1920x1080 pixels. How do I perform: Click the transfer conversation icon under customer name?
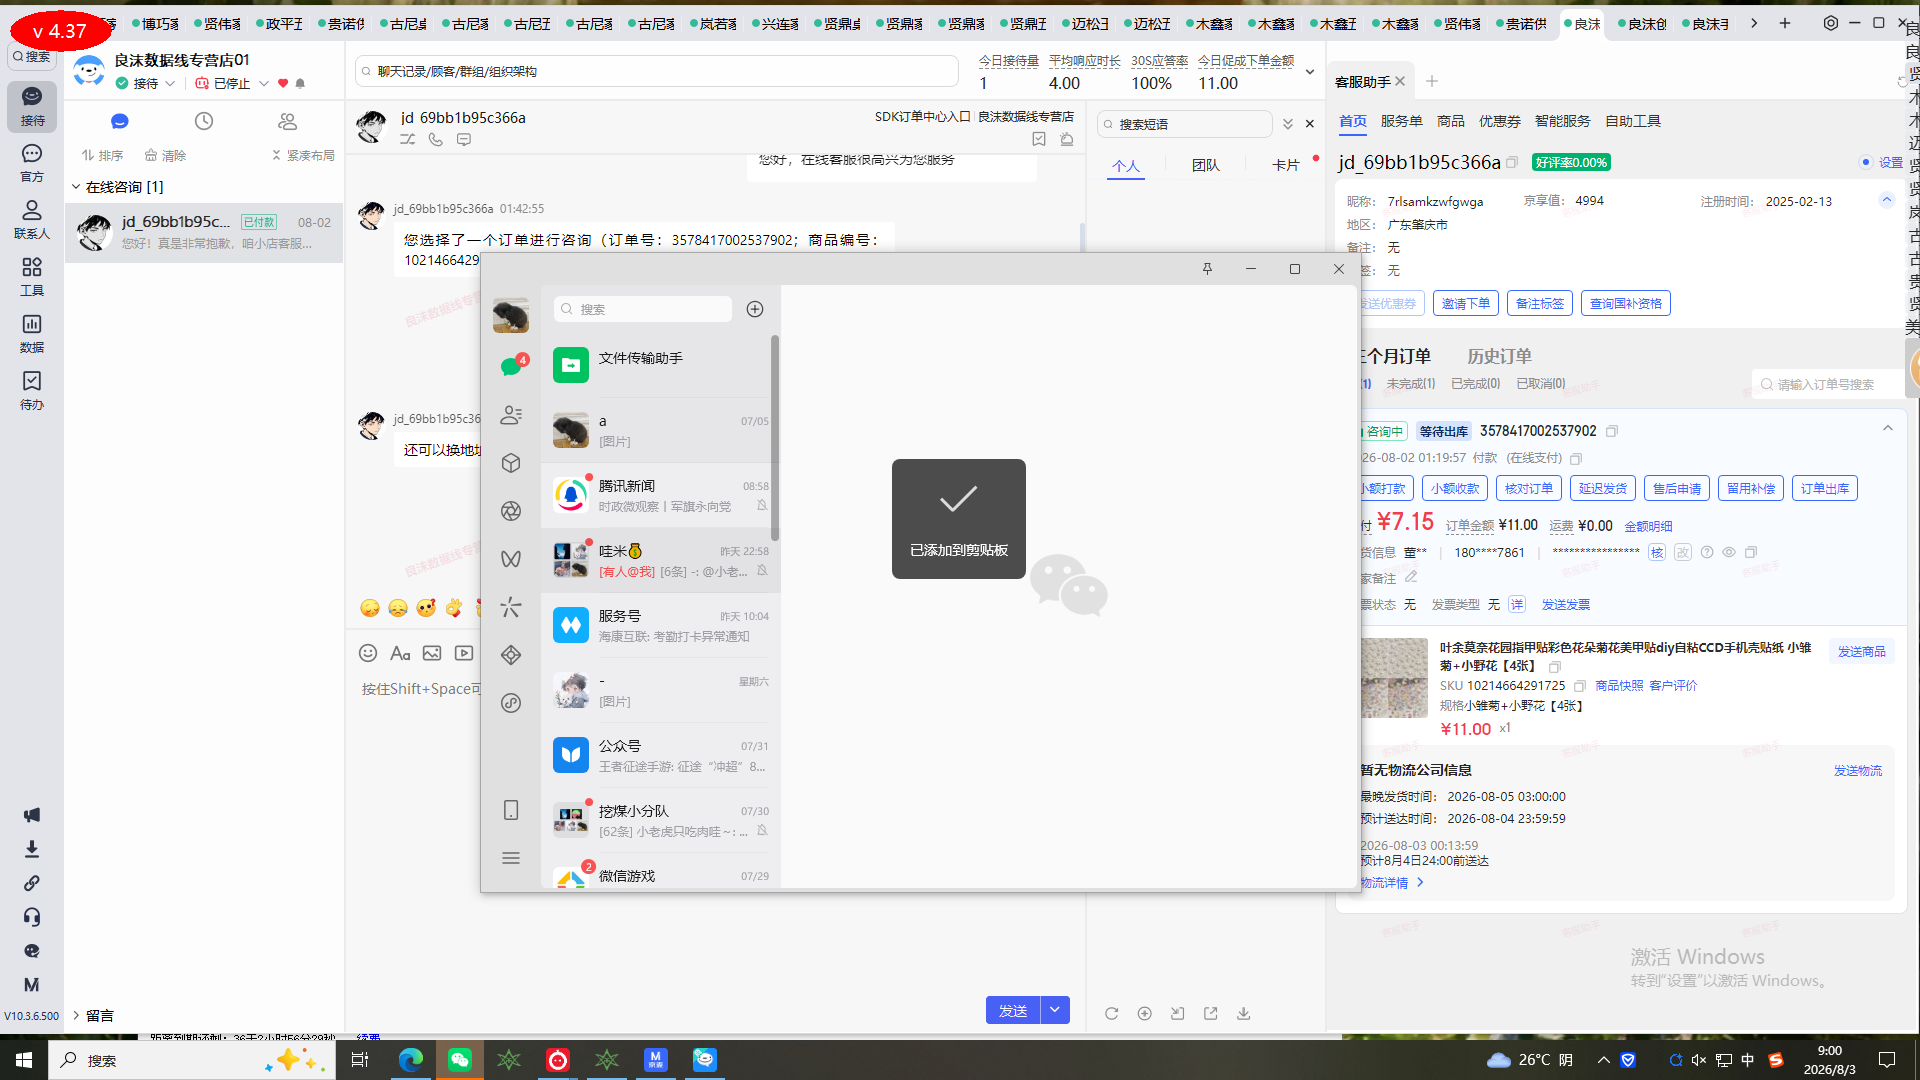(x=408, y=140)
